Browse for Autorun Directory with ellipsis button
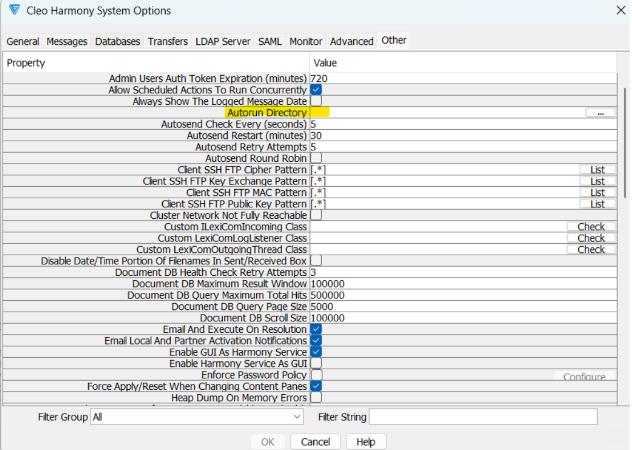The image size is (632, 450). [601, 113]
